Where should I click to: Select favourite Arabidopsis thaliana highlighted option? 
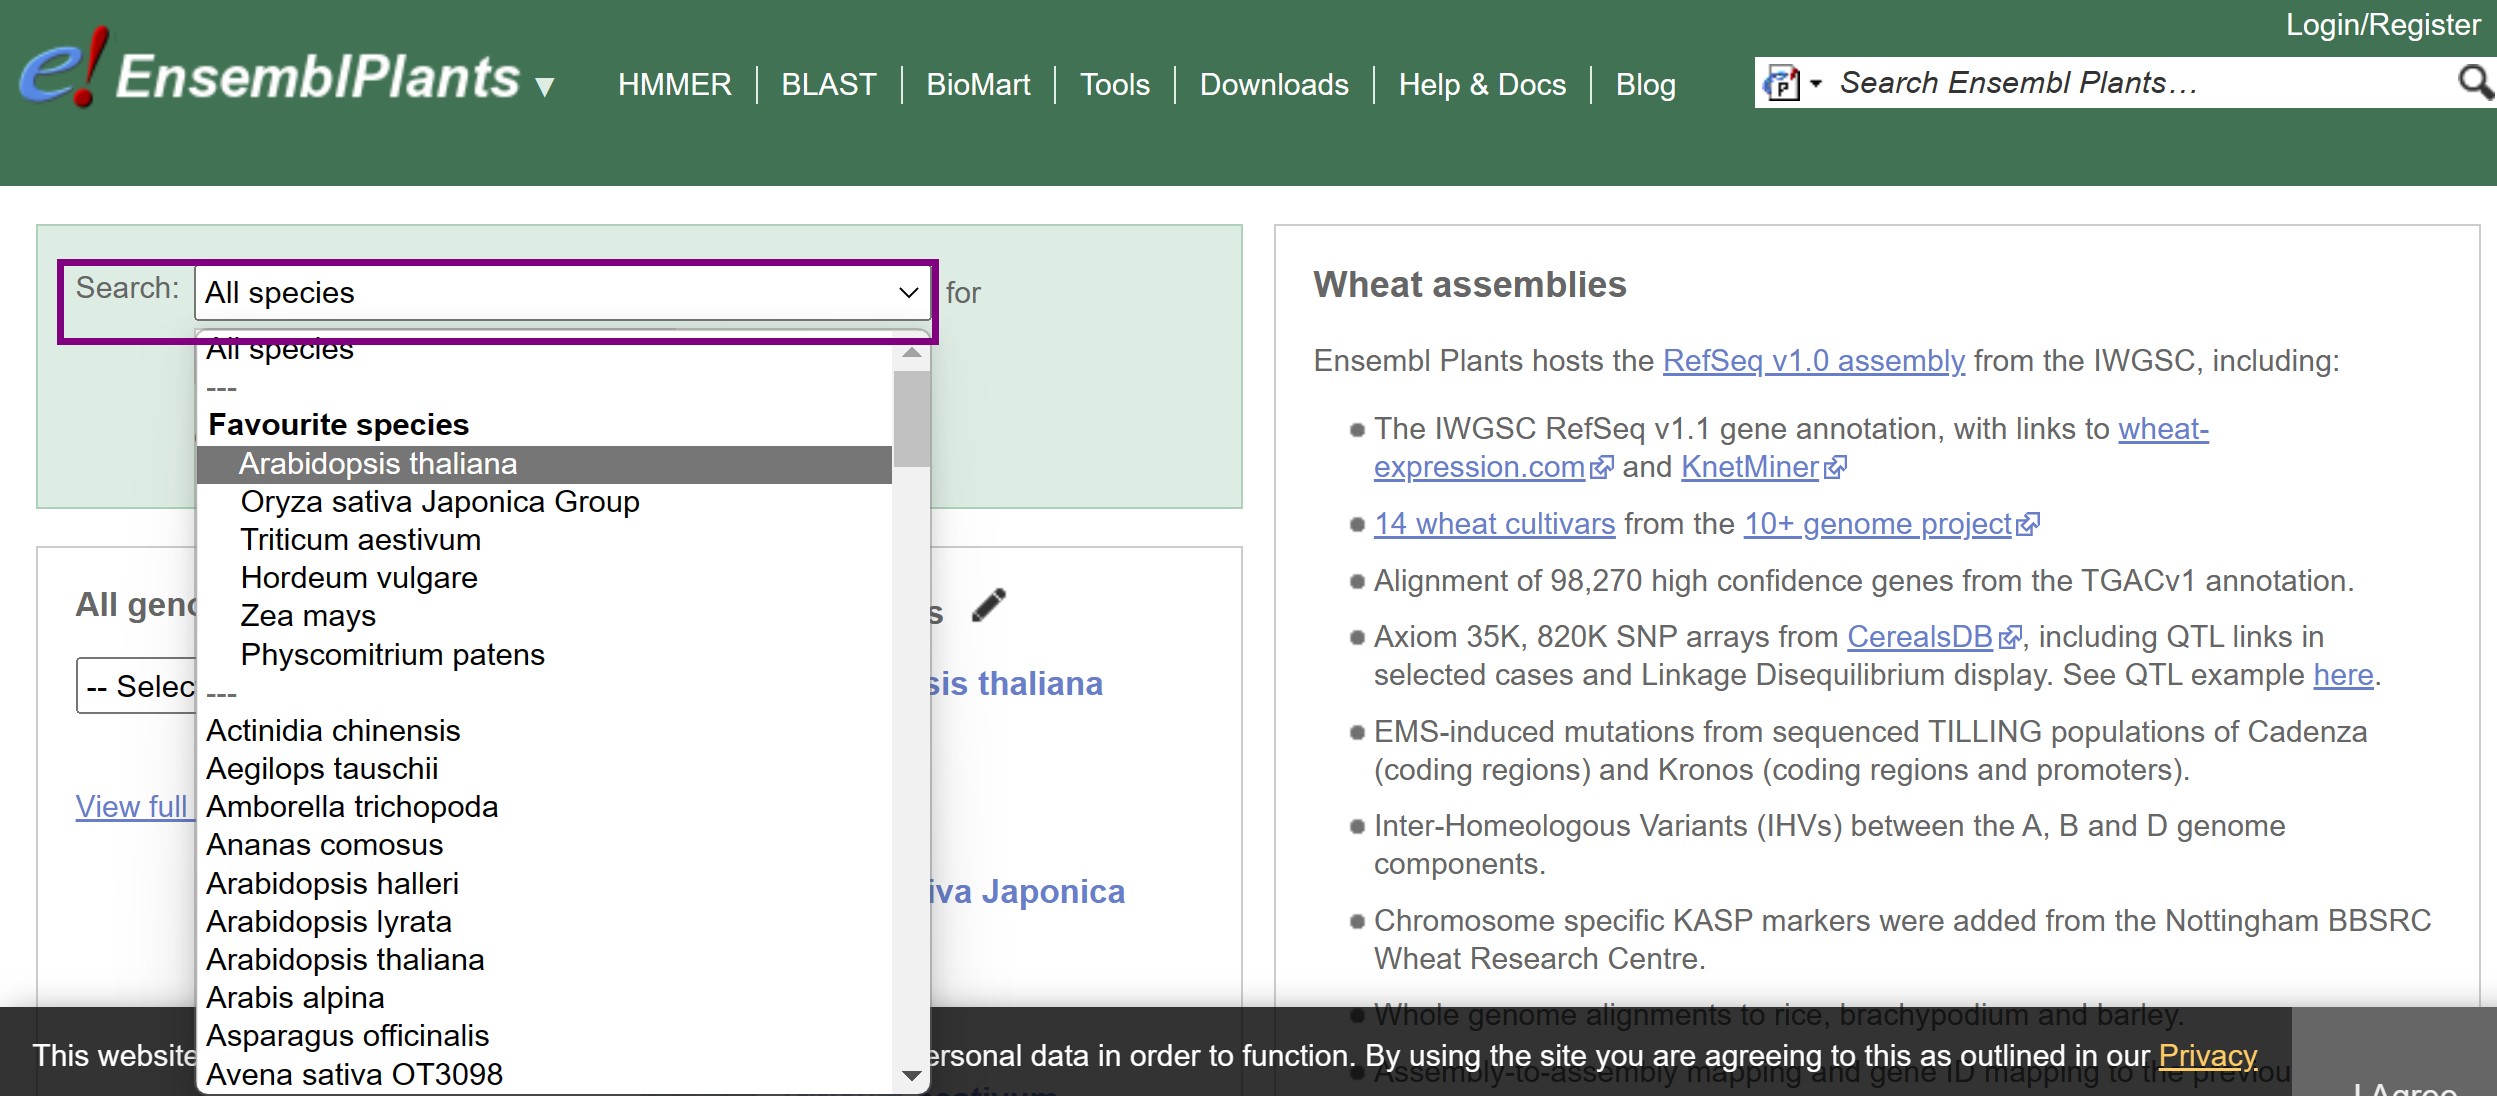tap(544, 464)
